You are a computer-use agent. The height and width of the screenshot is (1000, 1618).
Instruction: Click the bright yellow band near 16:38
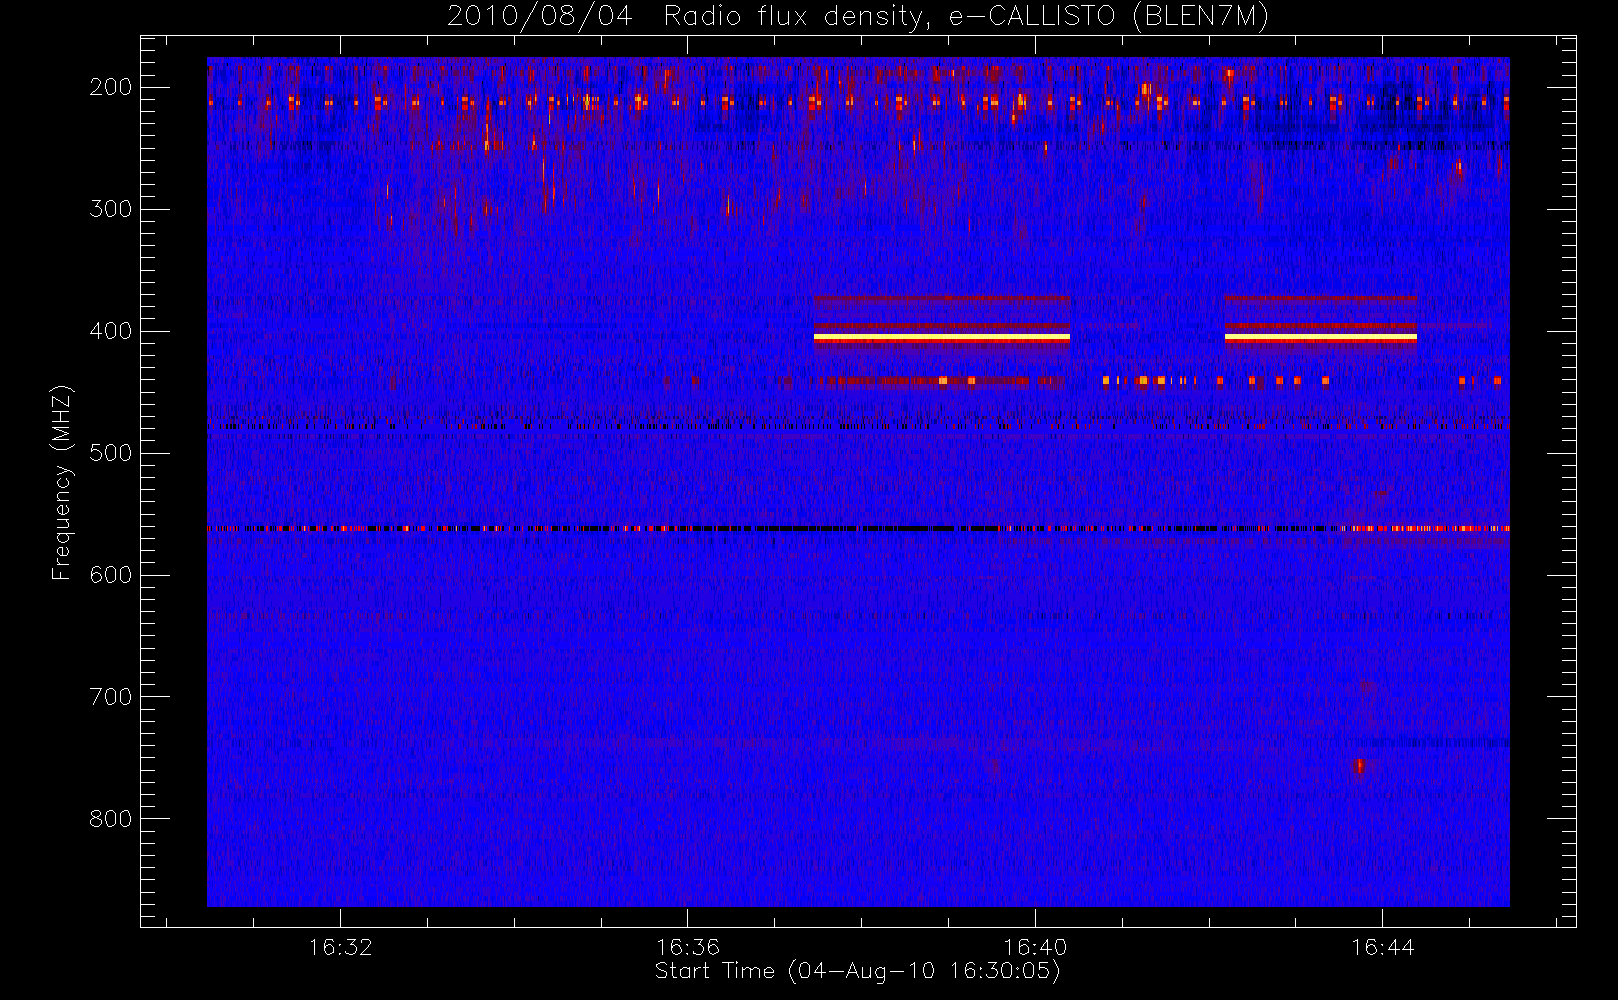click(942, 338)
